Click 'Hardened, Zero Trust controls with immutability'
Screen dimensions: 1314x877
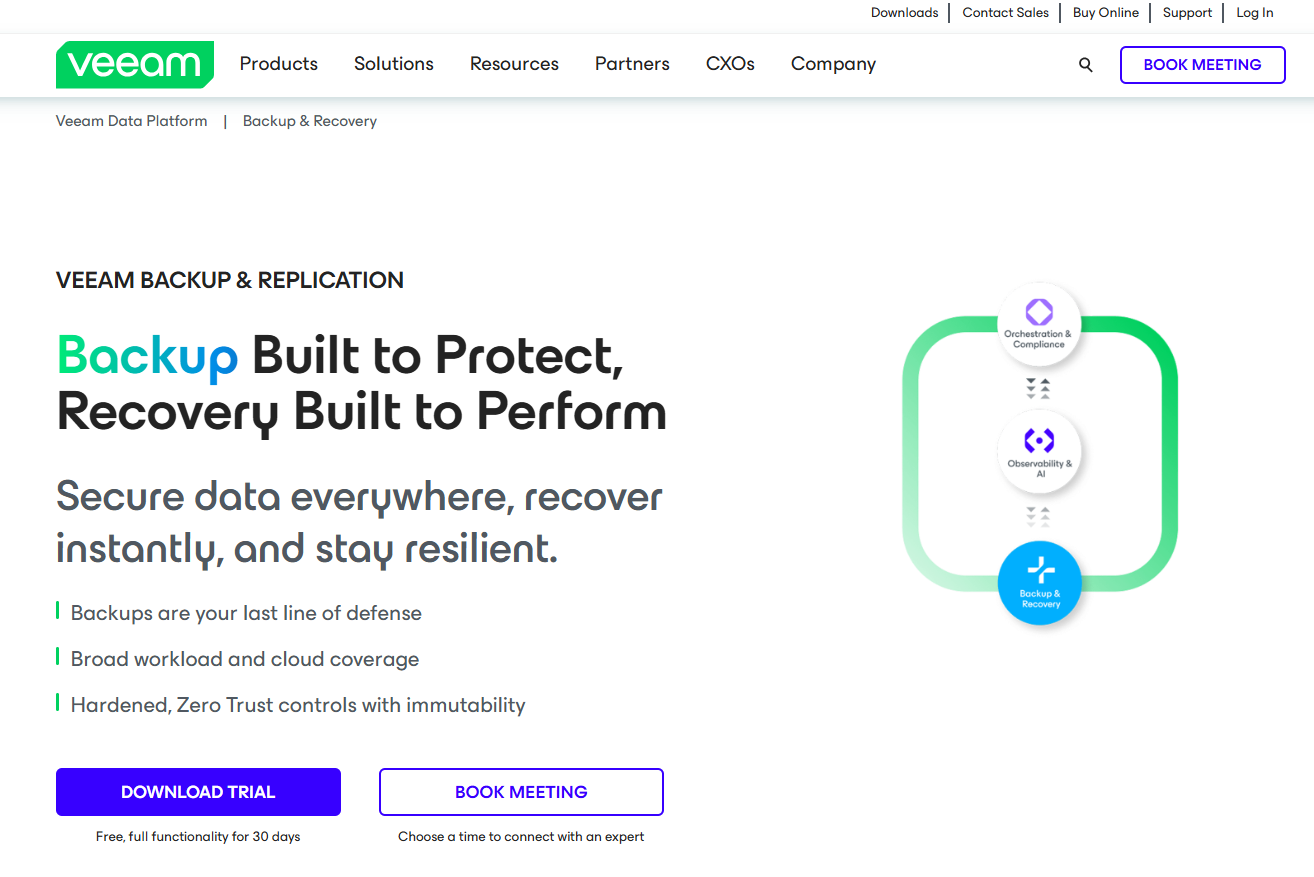point(298,705)
